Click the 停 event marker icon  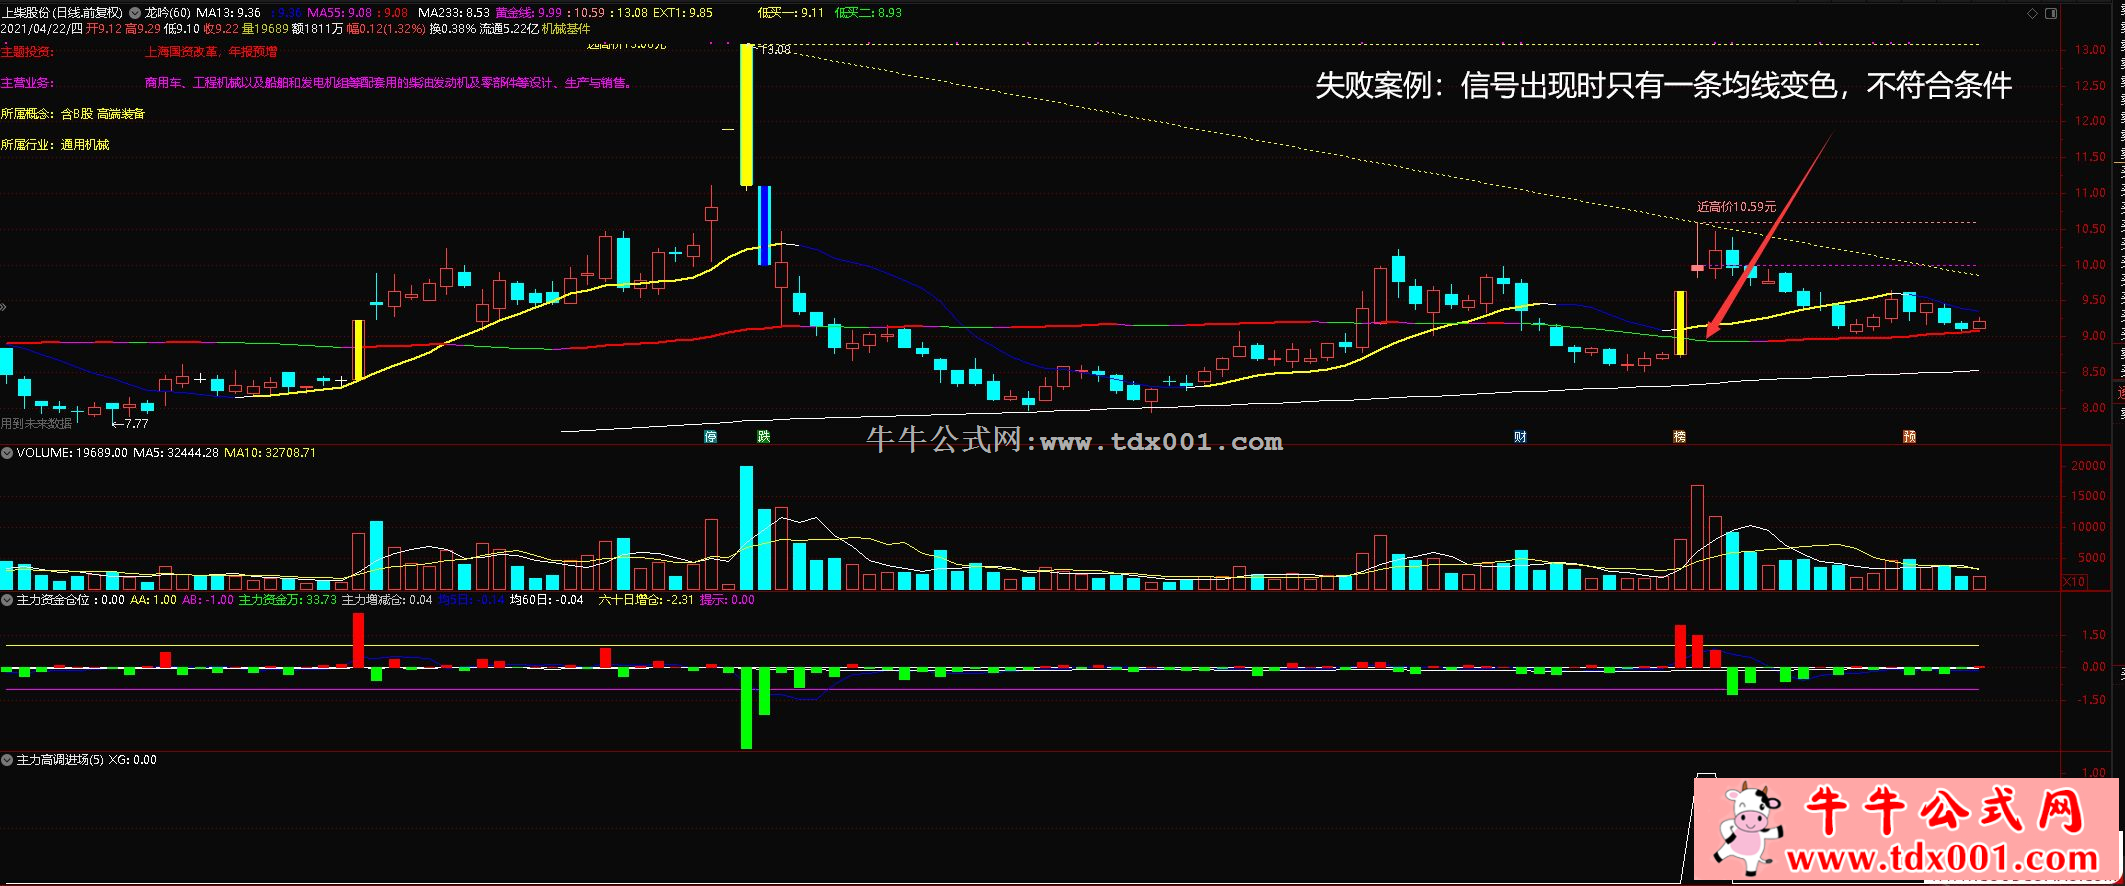point(711,437)
